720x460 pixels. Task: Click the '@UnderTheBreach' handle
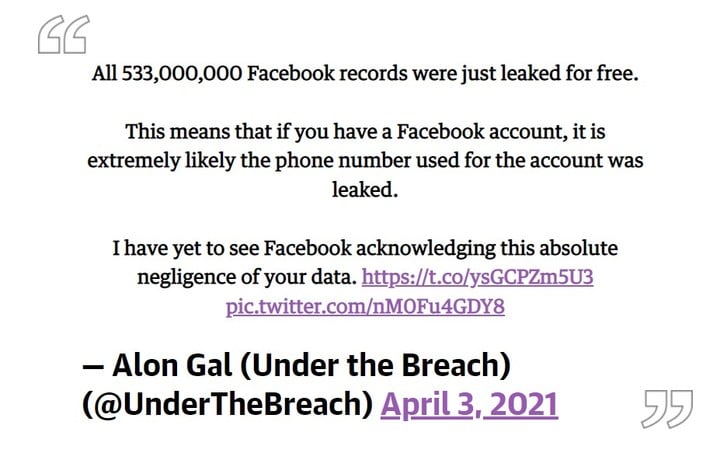[228, 404]
